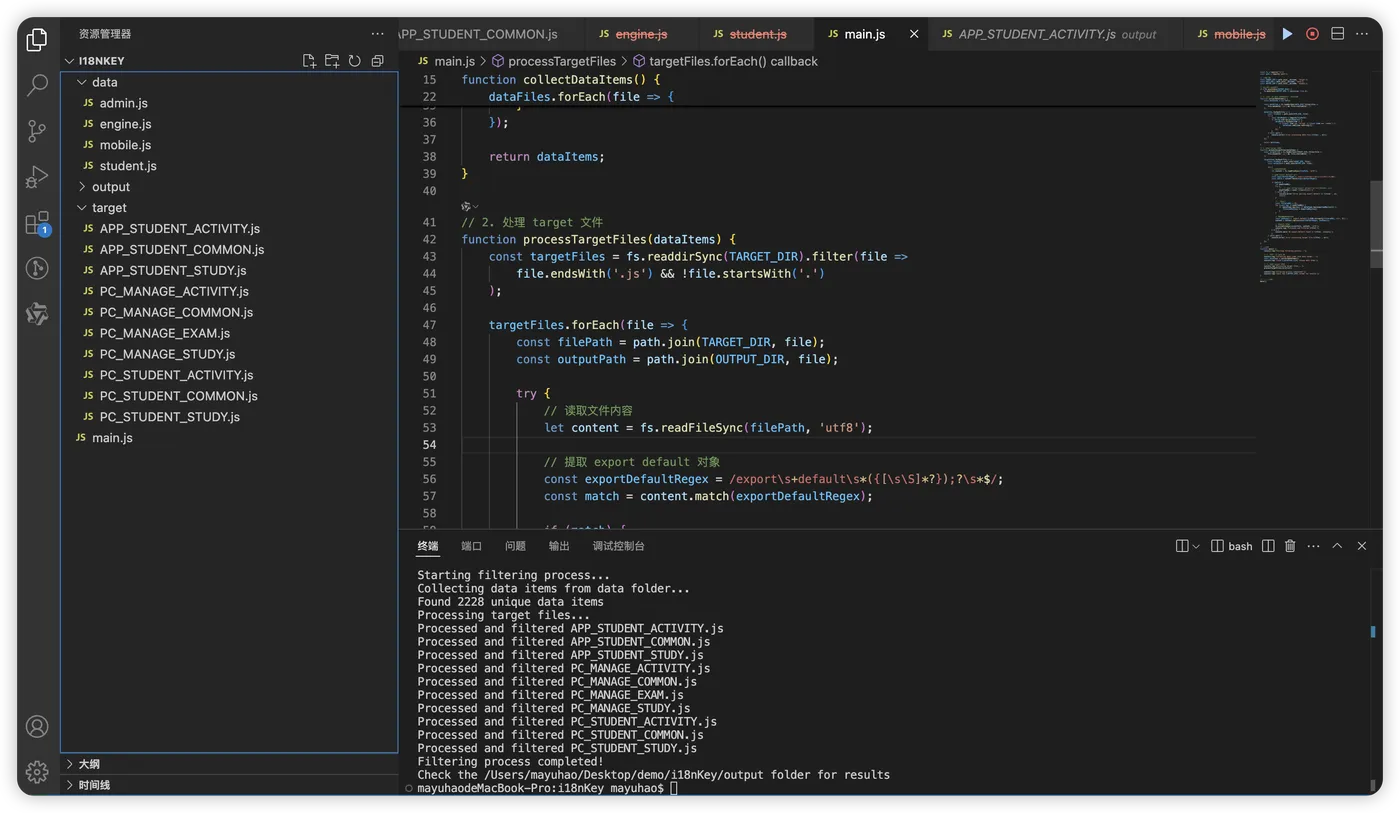Open the Extensions view with badge
The height and width of the screenshot is (813, 1400).
pyautogui.click(x=37, y=222)
